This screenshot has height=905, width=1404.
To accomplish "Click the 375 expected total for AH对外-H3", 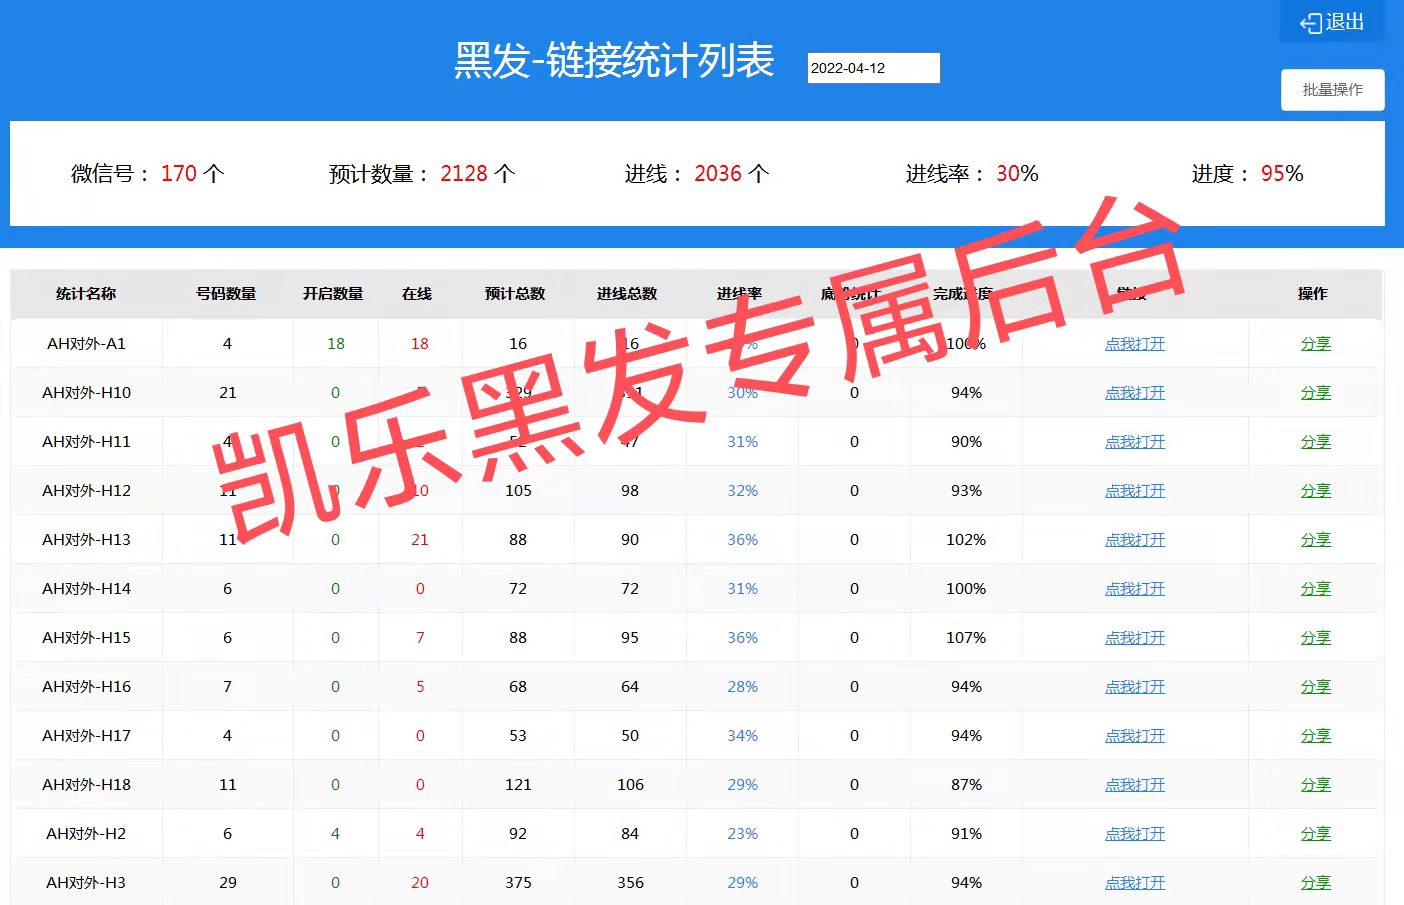I will [518, 883].
